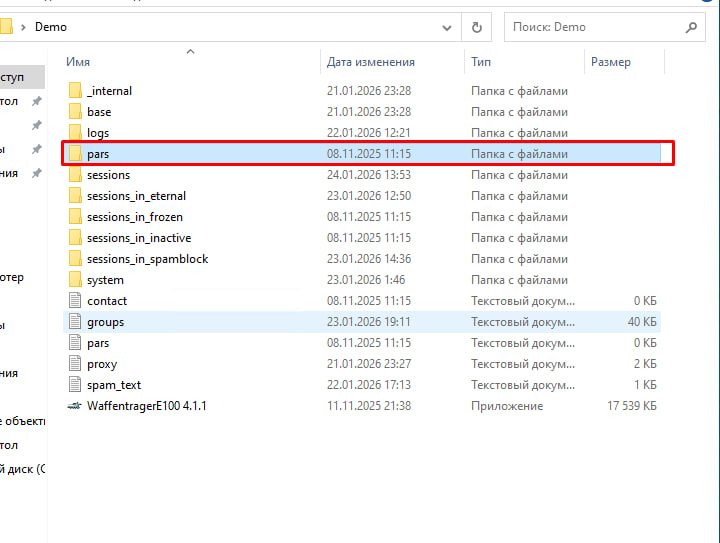Screen dimensions: 720x543
Task: Sort files by the Имя column
Action: [78, 62]
